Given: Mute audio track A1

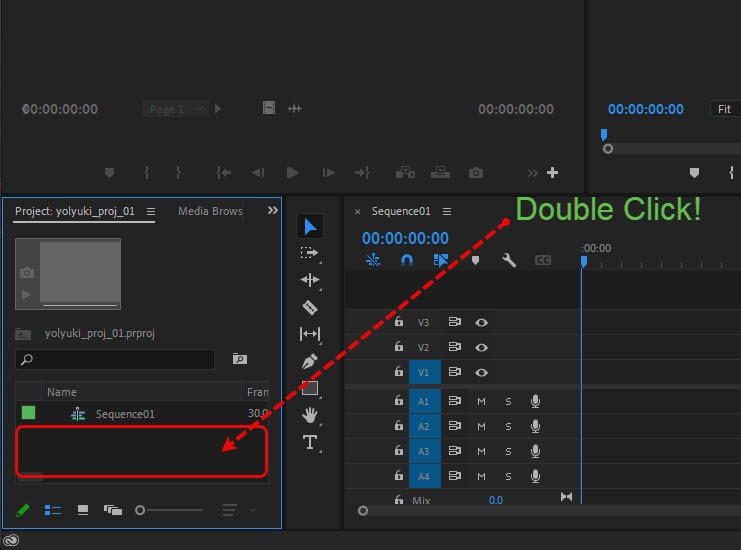Looking at the screenshot, I should (481, 401).
